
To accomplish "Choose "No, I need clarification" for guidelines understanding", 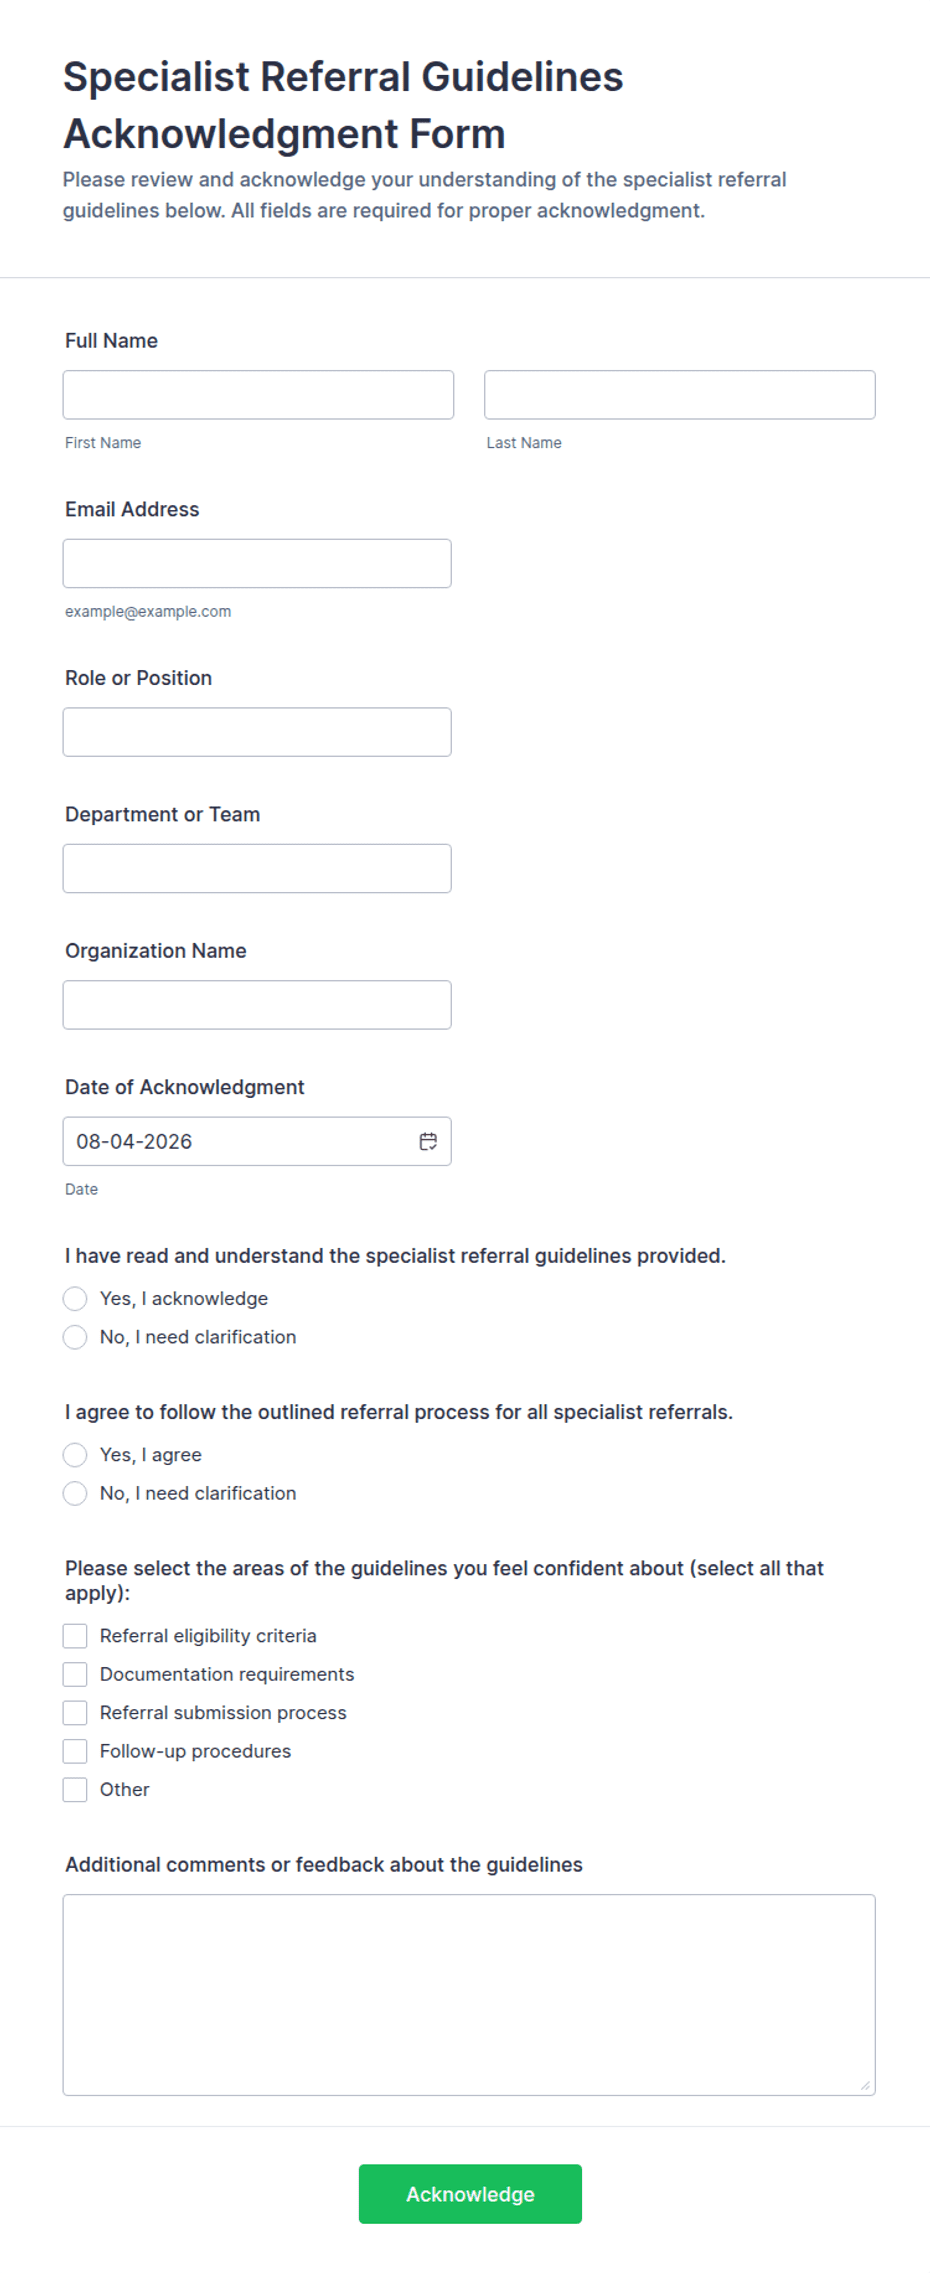I will (x=75, y=1337).
